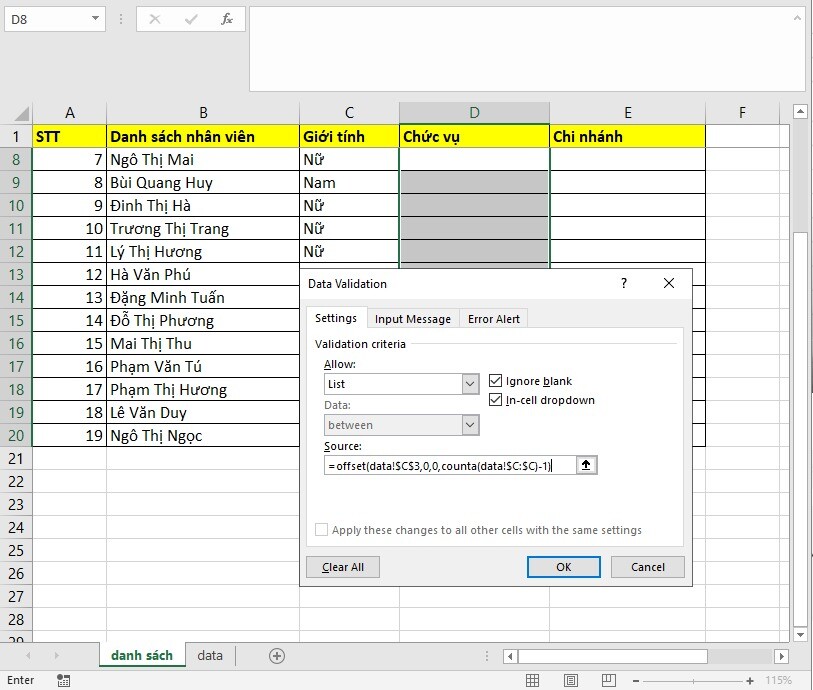
Task: Click the zoom slider in status bar
Action: (695, 680)
